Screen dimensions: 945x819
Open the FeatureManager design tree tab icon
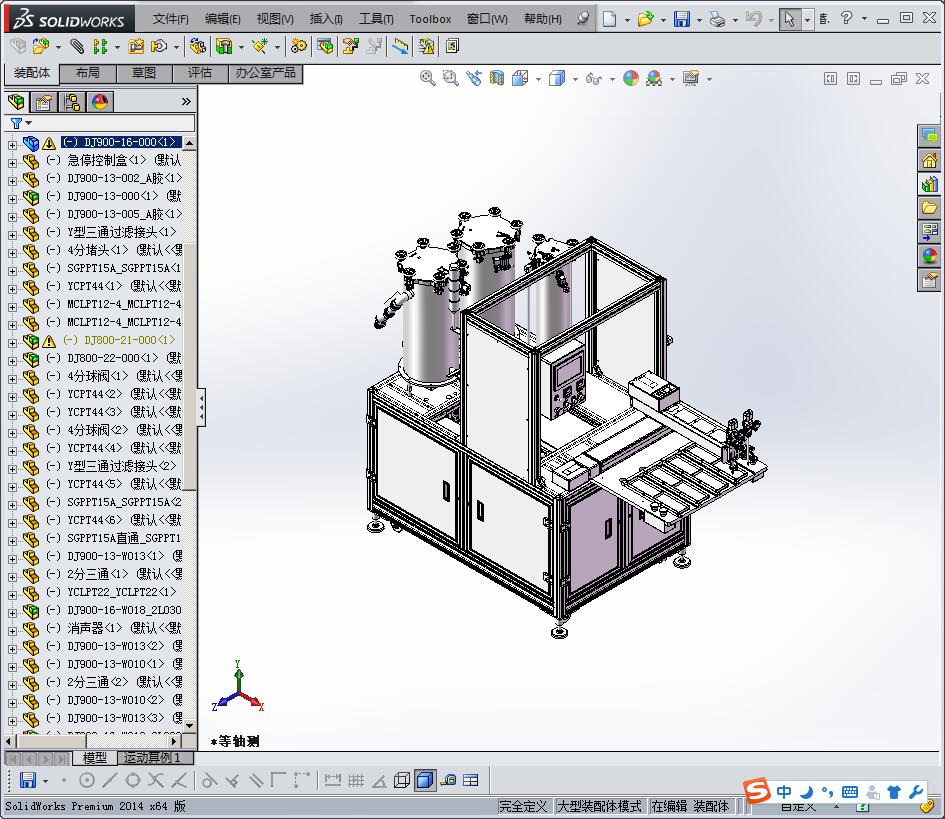pos(17,102)
